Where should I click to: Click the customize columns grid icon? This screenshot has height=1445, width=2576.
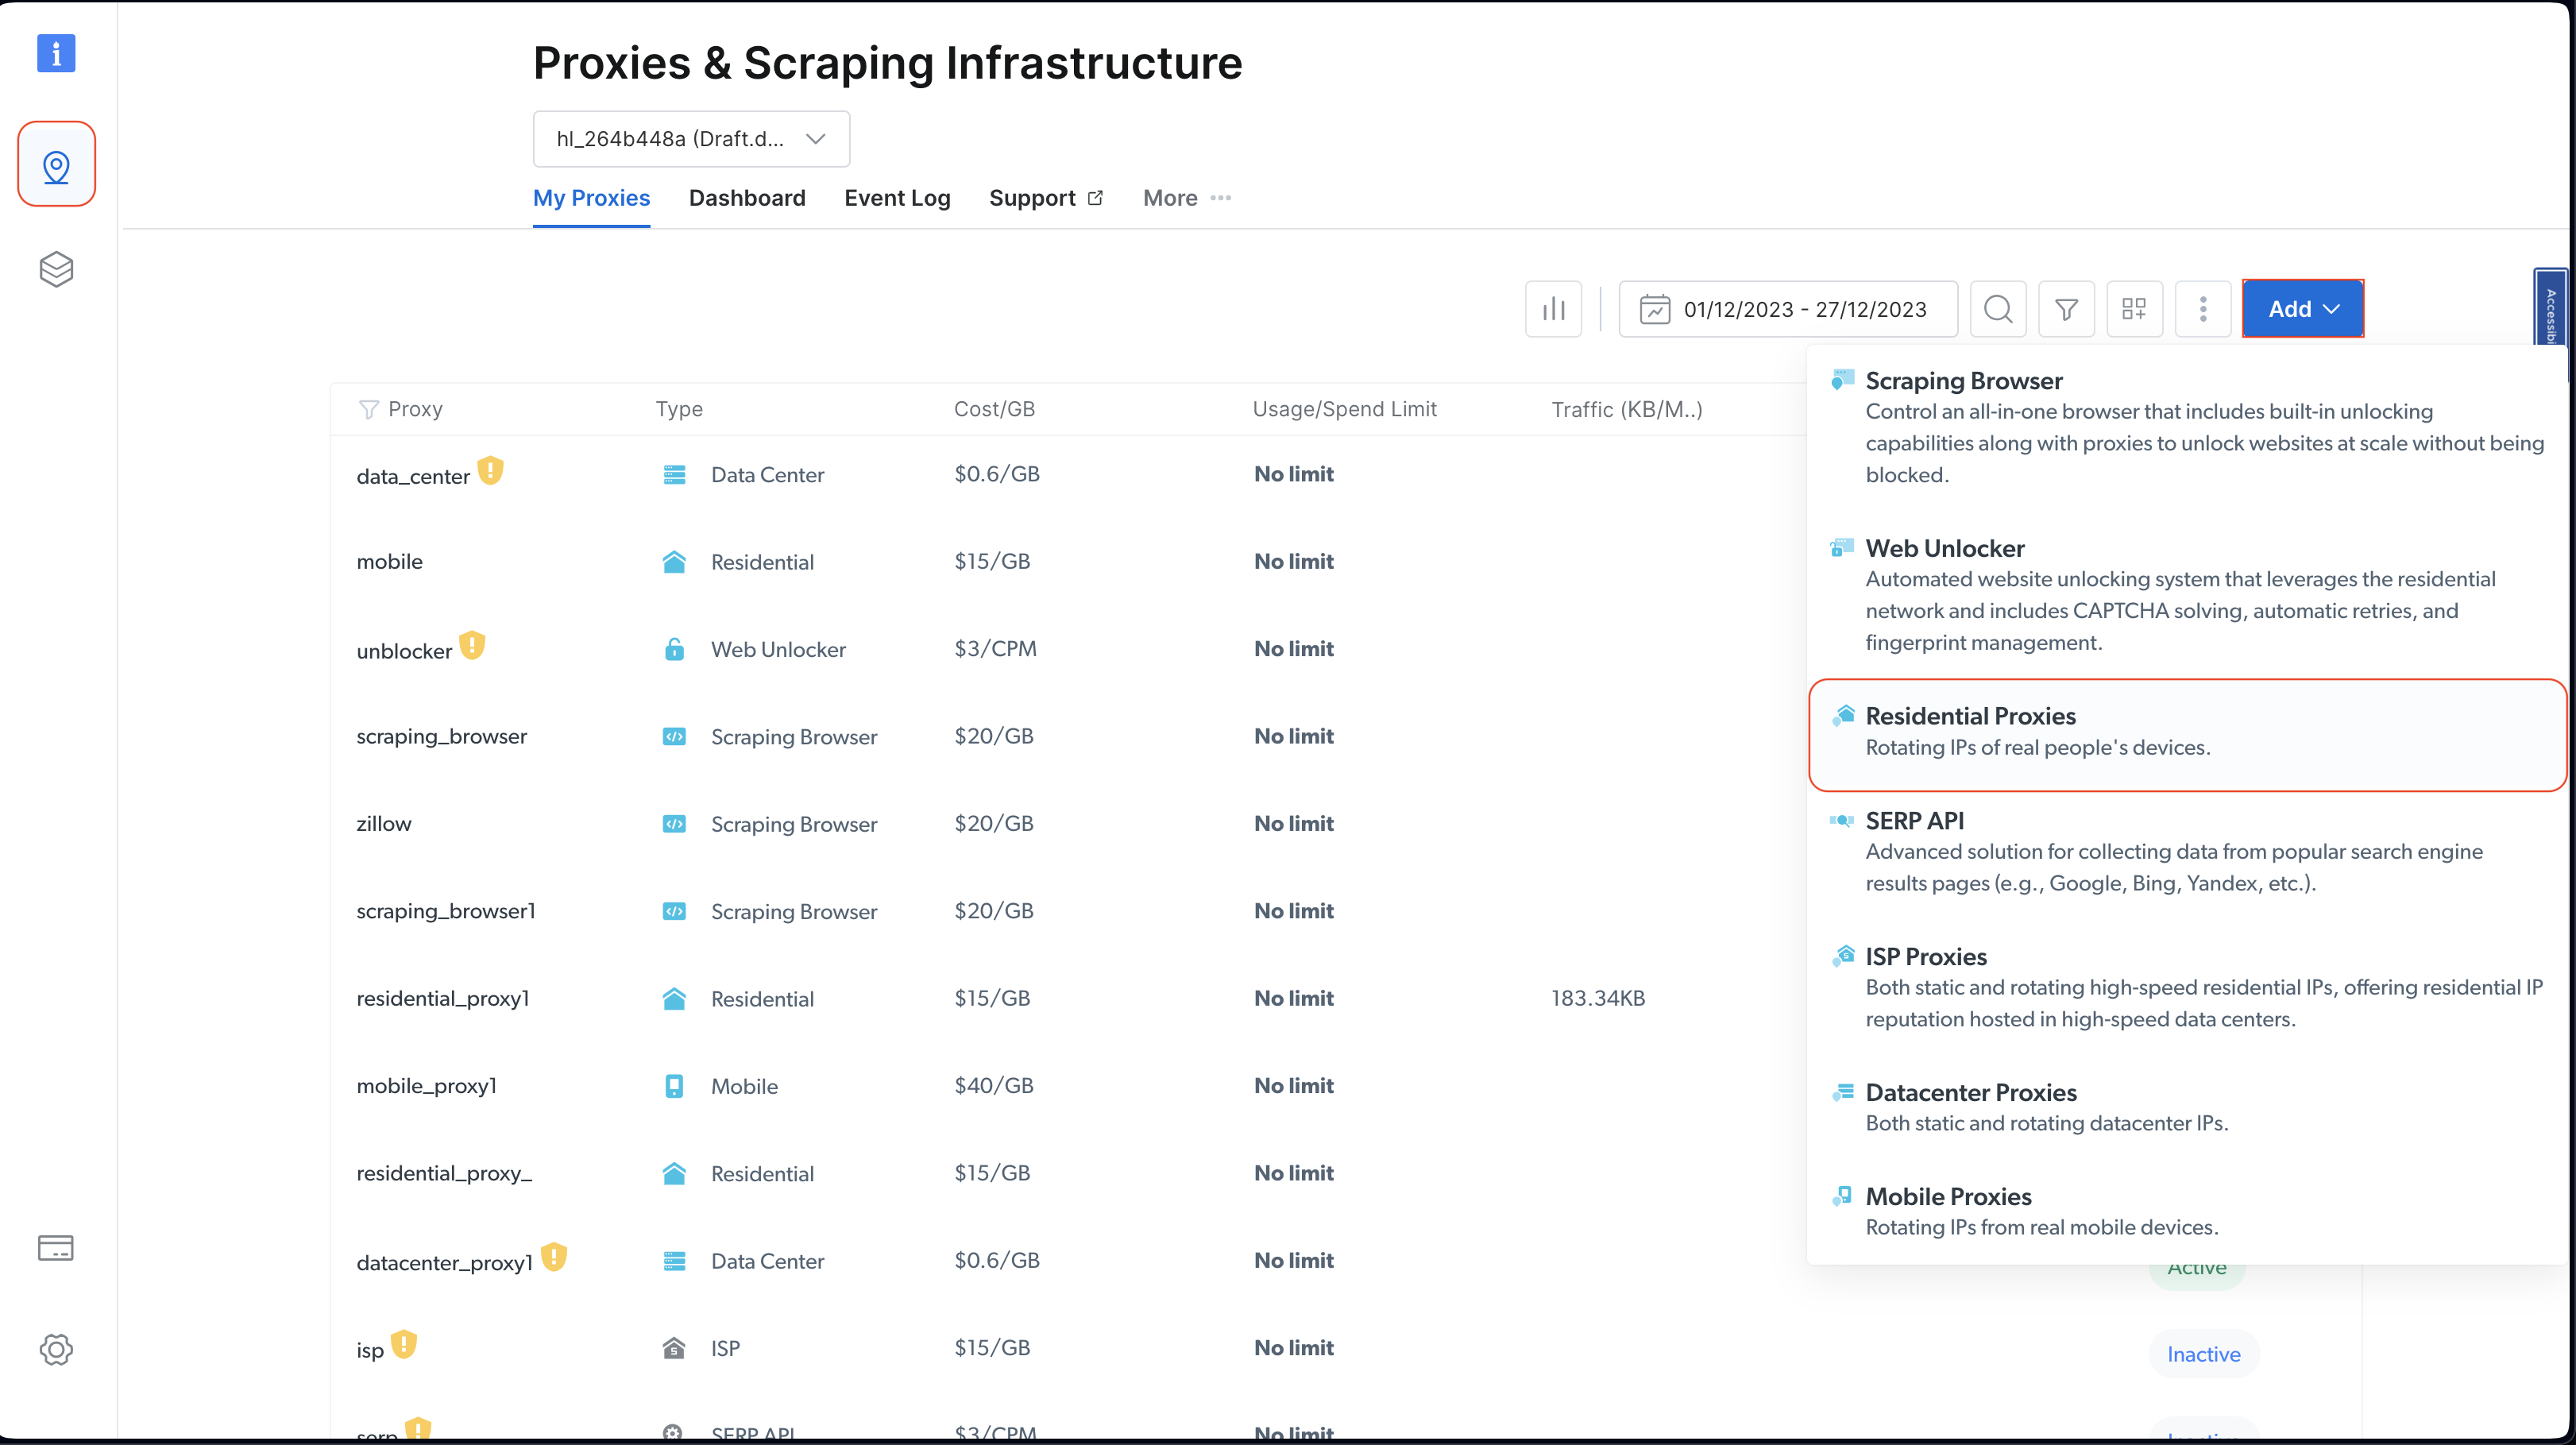(2134, 309)
